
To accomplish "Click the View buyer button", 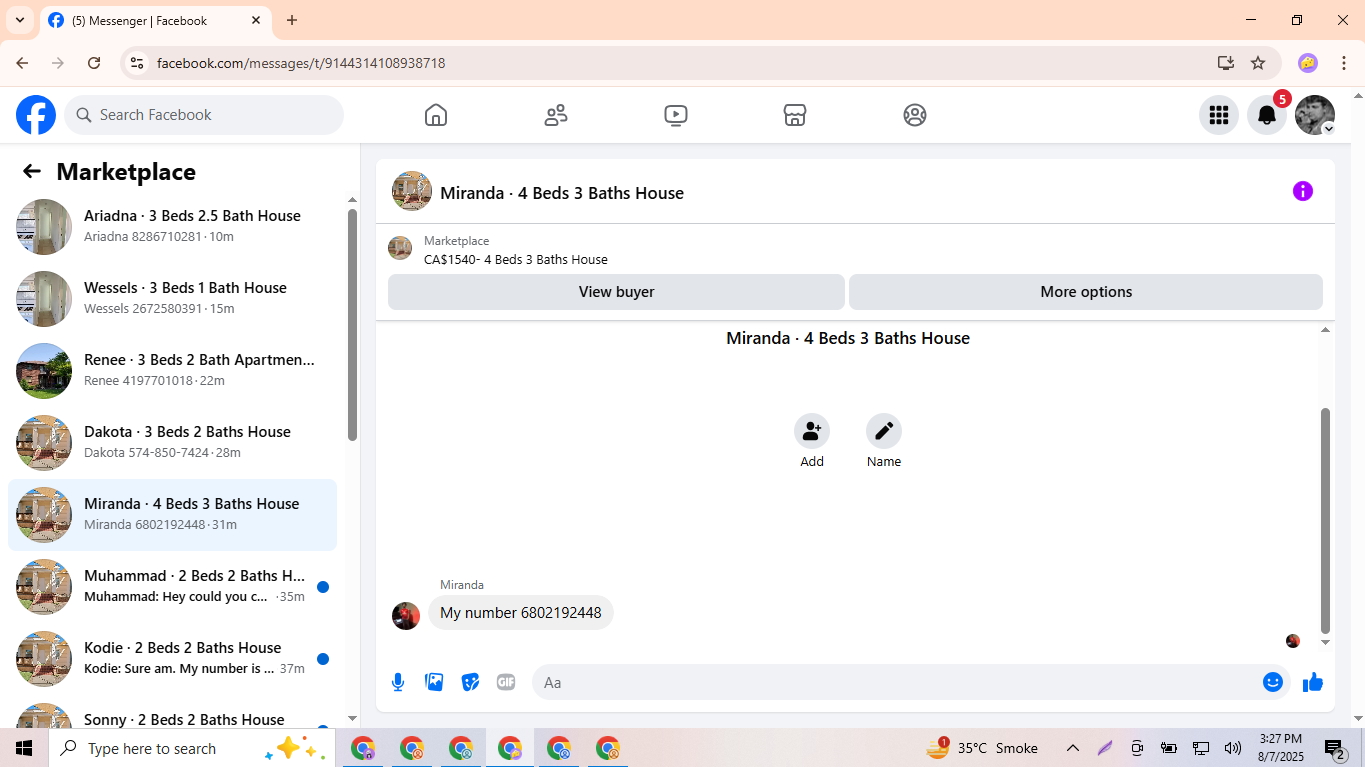I will 616,292.
